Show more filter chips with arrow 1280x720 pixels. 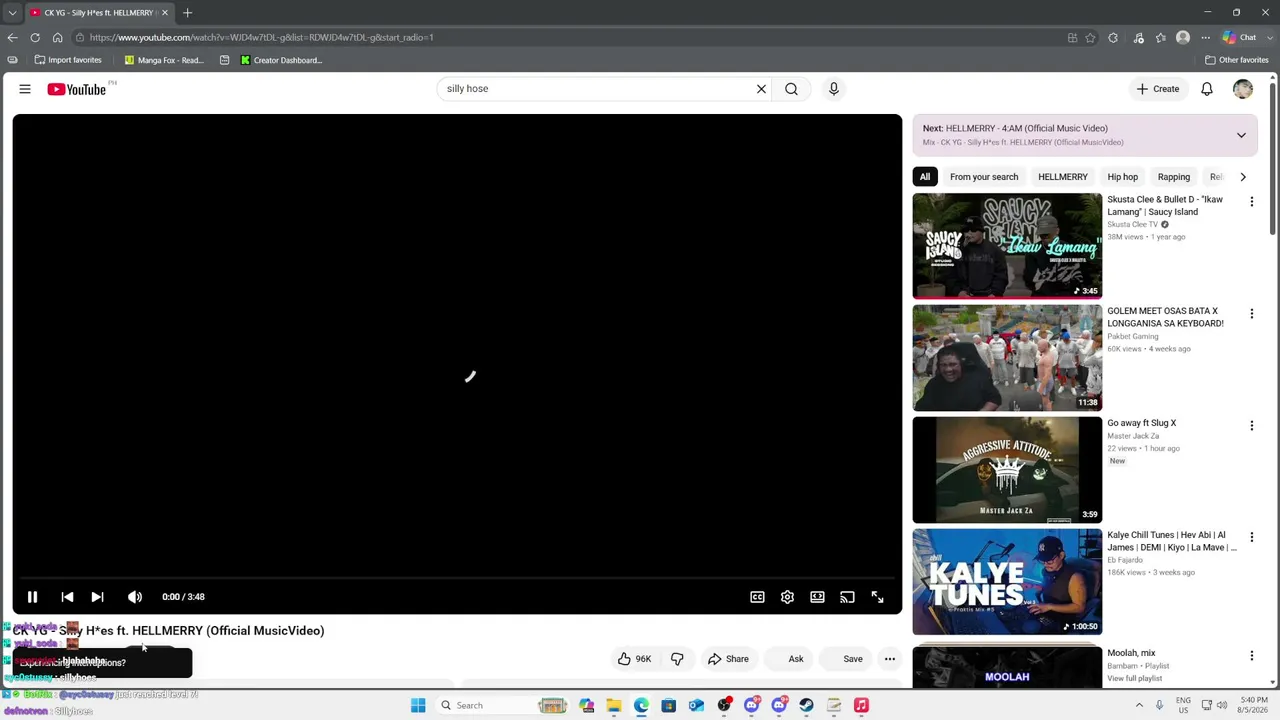point(1243,177)
